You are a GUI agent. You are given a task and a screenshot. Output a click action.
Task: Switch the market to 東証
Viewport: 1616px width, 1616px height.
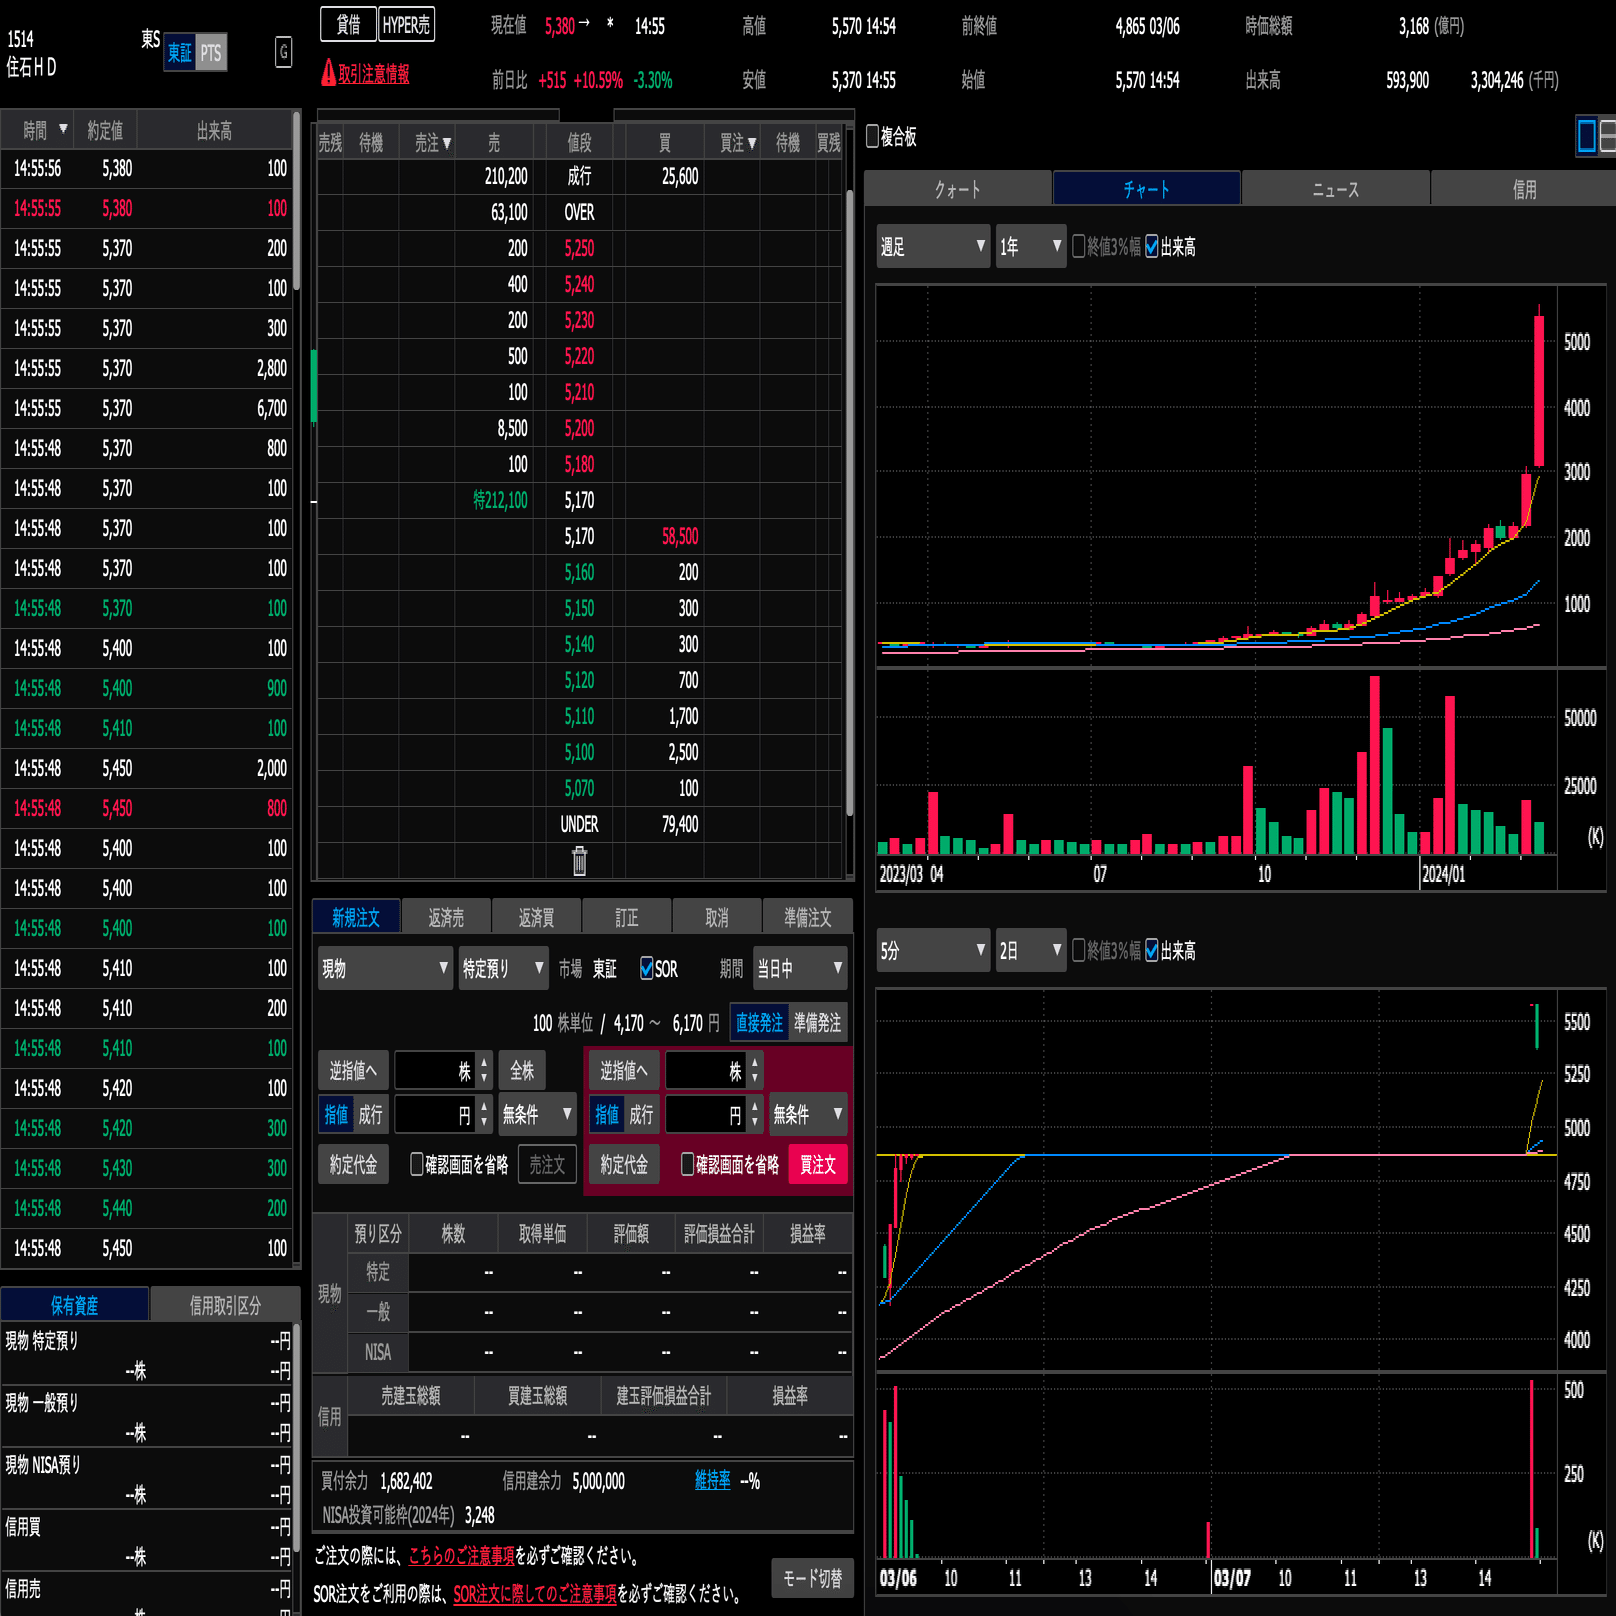click(x=180, y=53)
